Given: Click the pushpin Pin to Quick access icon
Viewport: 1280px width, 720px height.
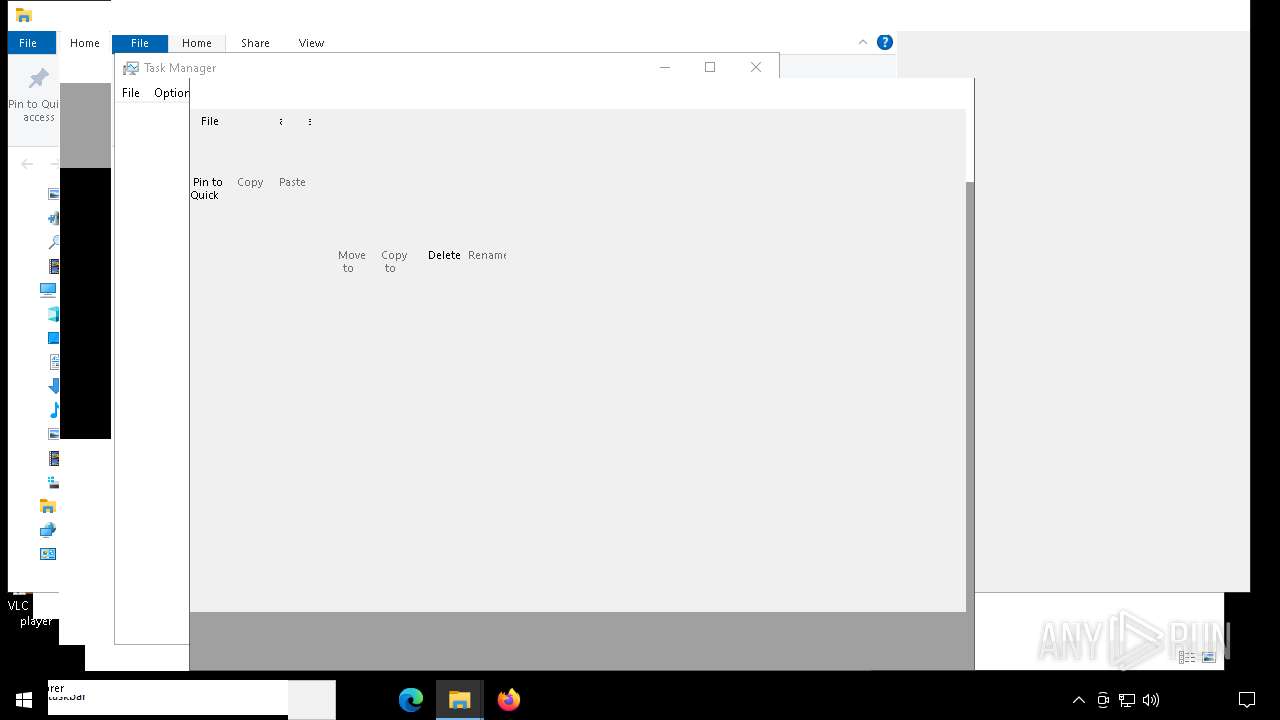Looking at the screenshot, I should pos(39,79).
